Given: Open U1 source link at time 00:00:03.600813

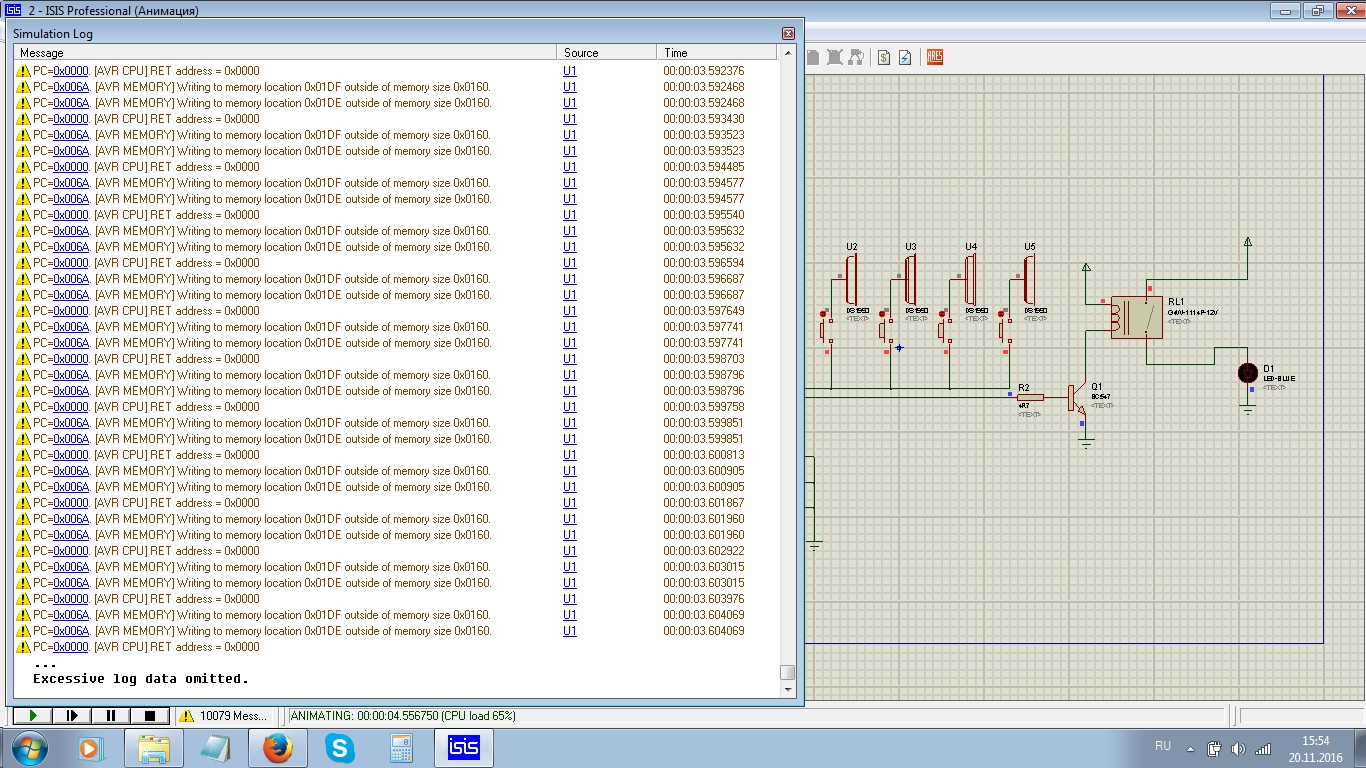Looking at the screenshot, I should coord(570,455).
